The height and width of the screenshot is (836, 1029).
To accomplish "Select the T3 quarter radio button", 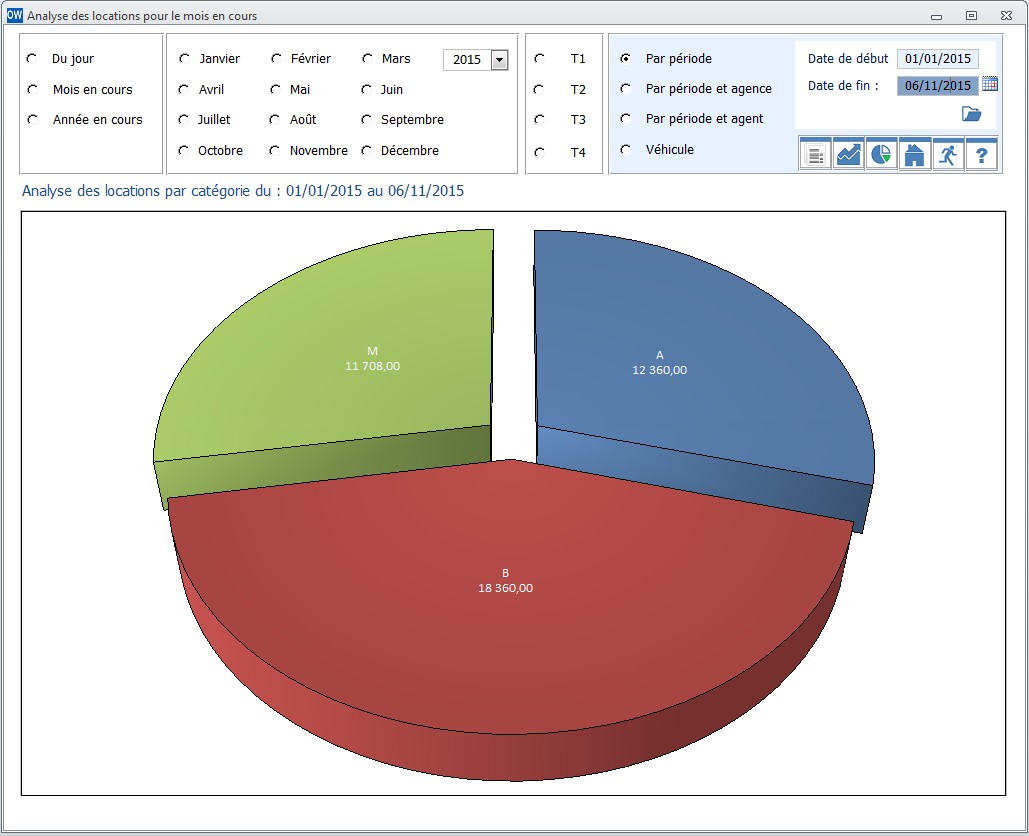I will 539,119.
